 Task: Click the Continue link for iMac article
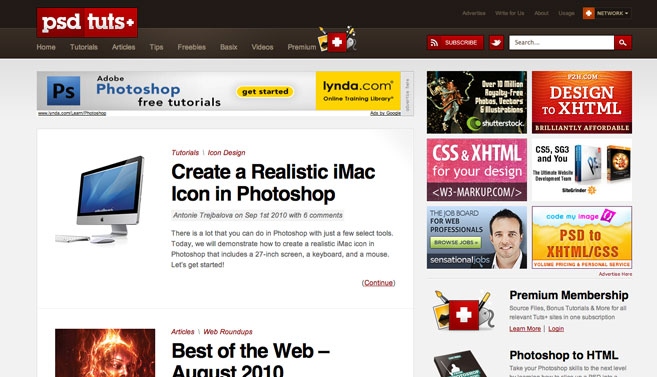378,283
